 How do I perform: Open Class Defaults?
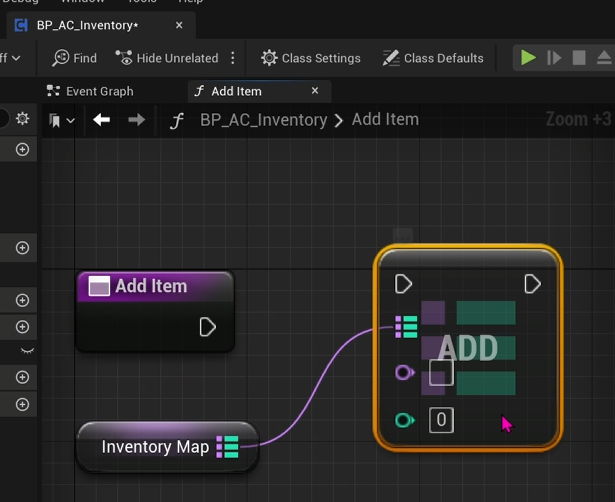433,58
